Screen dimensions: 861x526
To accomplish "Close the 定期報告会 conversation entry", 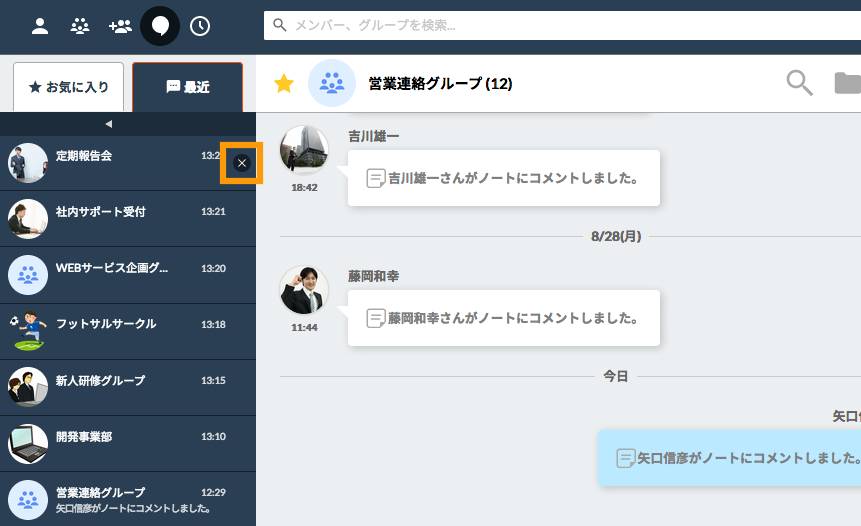I will (x=241, y=163).
